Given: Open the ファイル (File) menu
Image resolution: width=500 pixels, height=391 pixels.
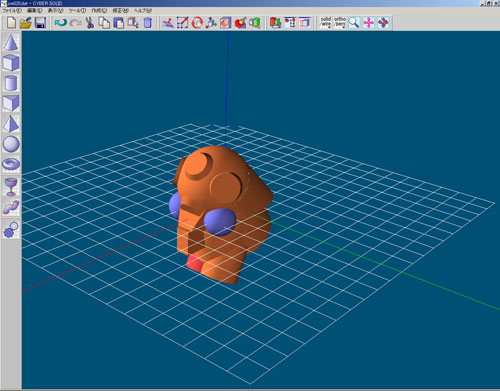Looking at the screenshot, I should (x=11, y=10).
